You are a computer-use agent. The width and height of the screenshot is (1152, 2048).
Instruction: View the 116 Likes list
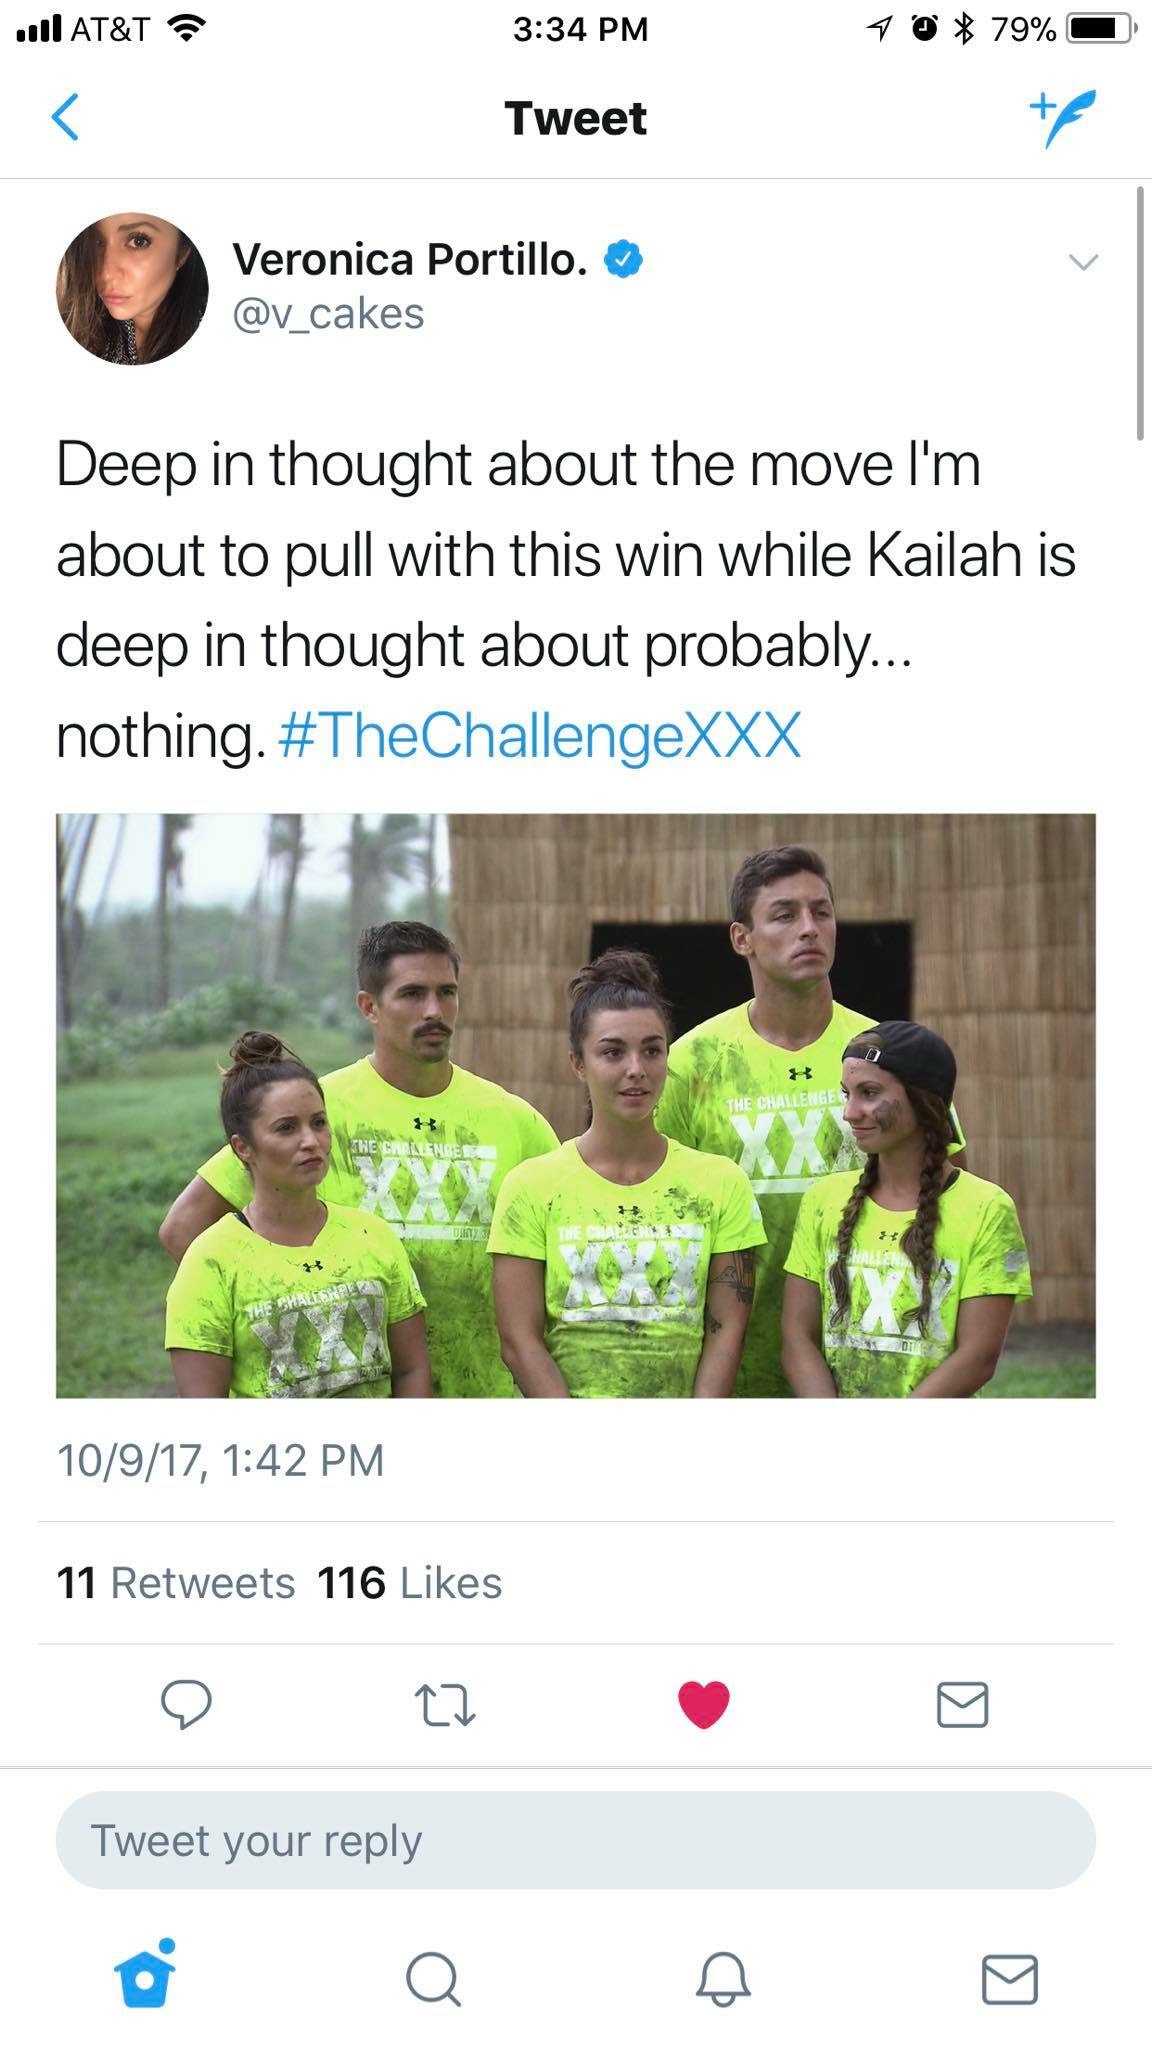410,1583
